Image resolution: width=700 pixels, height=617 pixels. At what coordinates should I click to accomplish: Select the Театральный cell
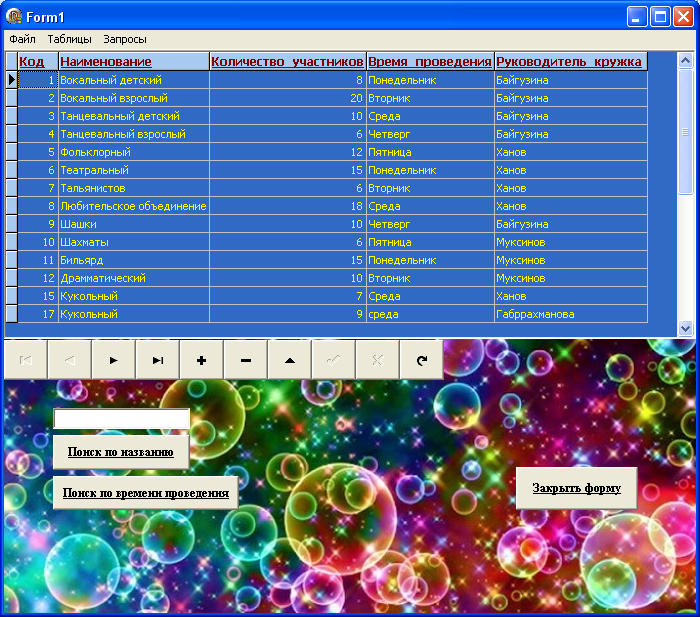click(x=134, y=170)
